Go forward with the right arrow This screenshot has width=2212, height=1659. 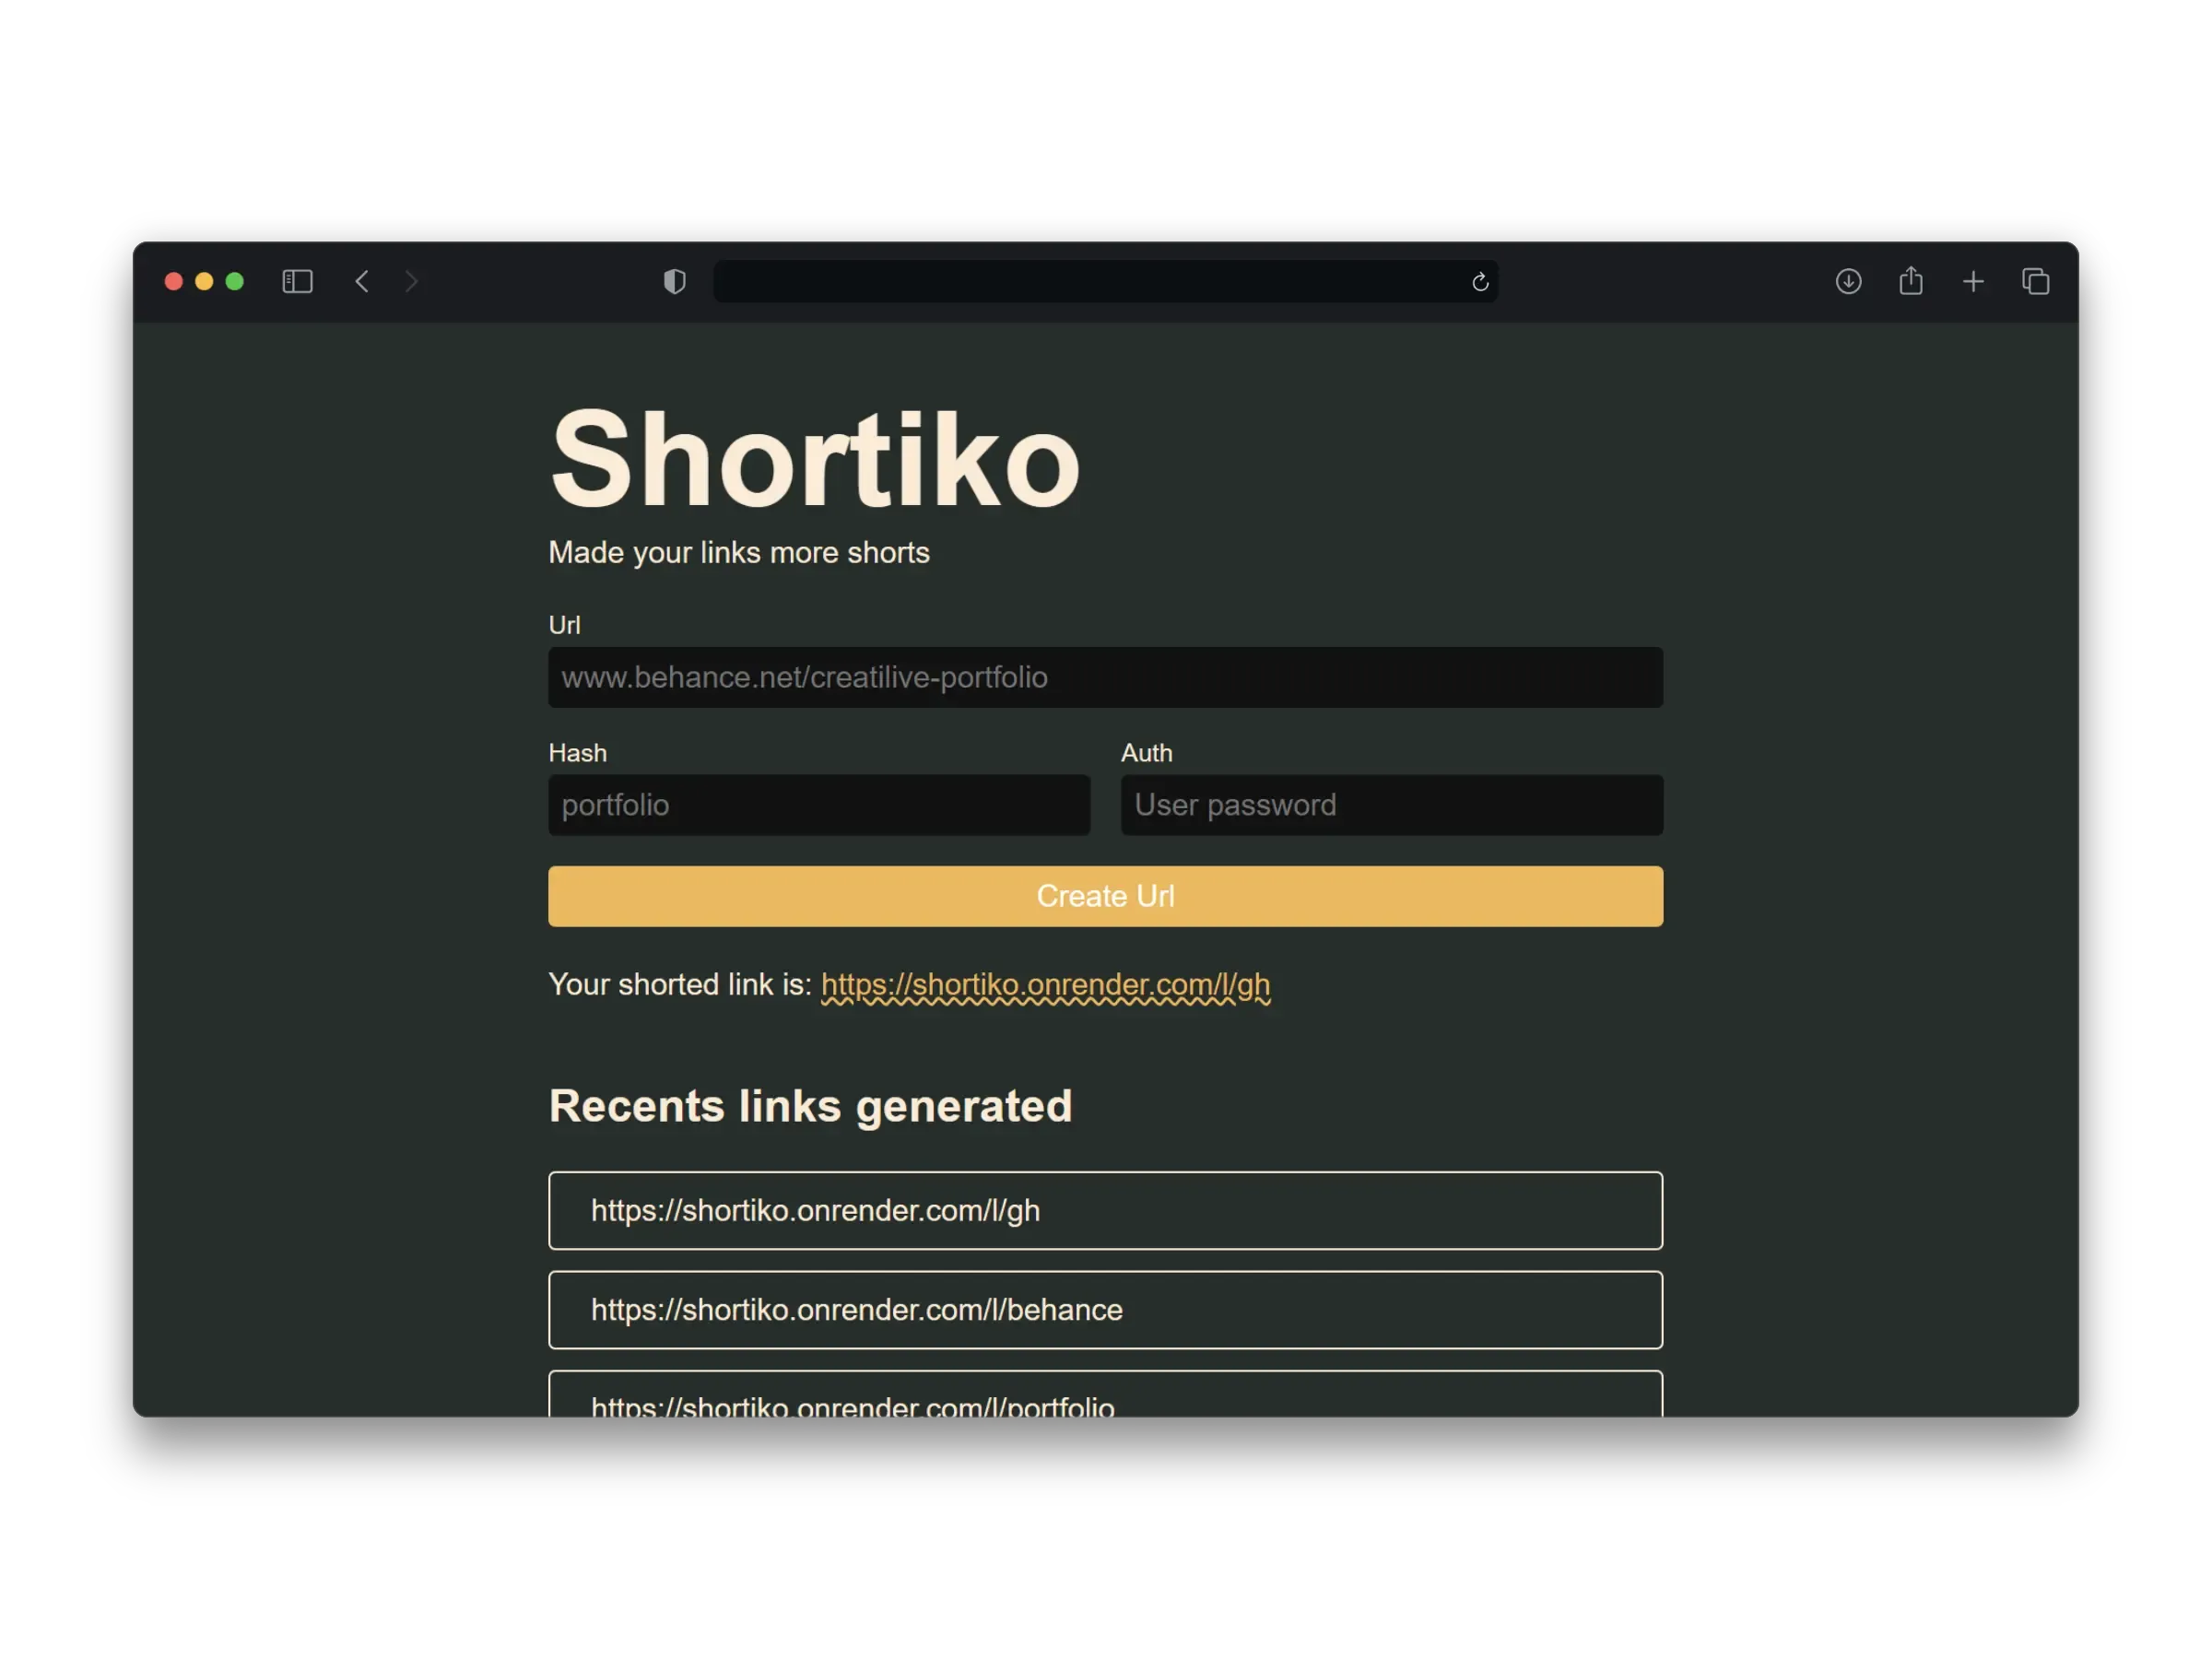411,282
